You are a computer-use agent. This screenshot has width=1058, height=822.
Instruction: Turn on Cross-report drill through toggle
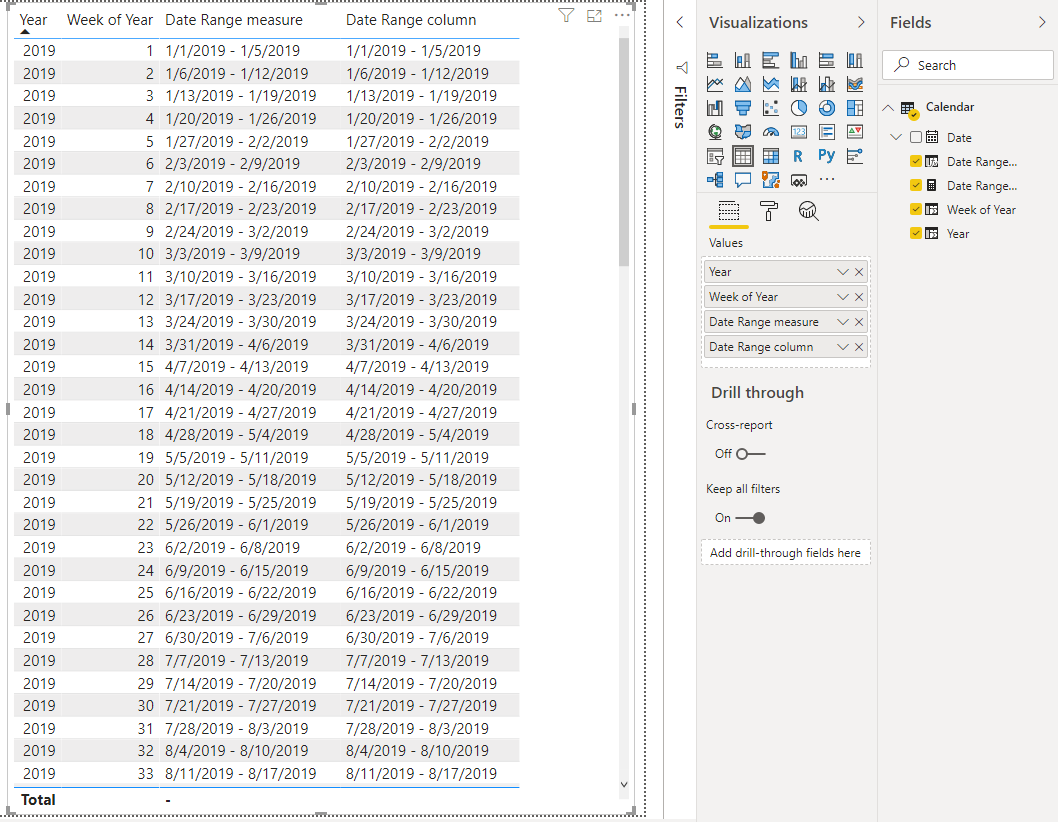coord(751,454)
